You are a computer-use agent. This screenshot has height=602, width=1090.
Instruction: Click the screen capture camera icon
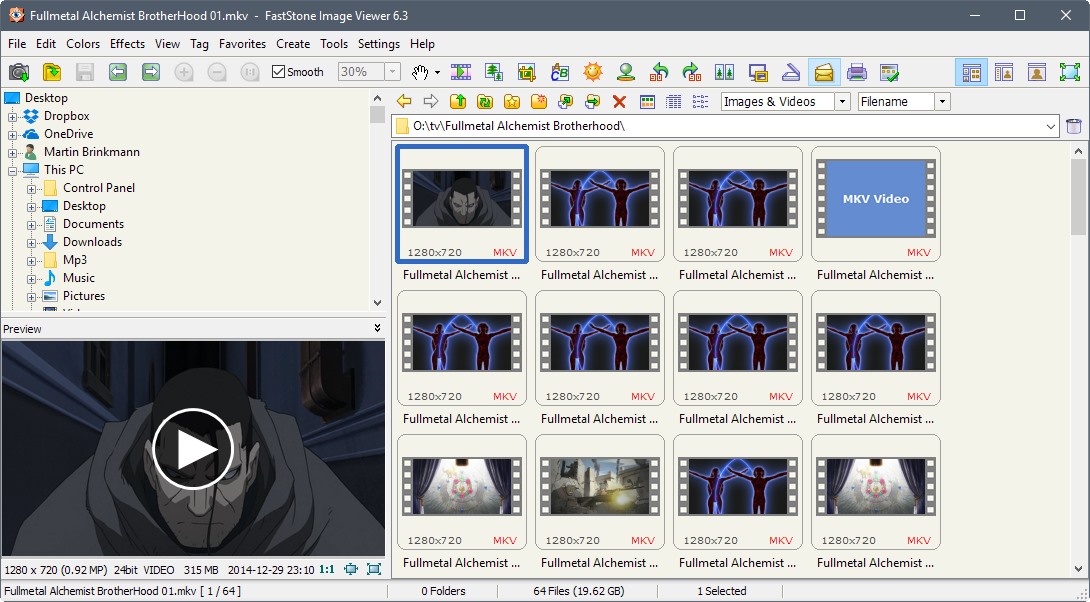(x=19, y=72)
